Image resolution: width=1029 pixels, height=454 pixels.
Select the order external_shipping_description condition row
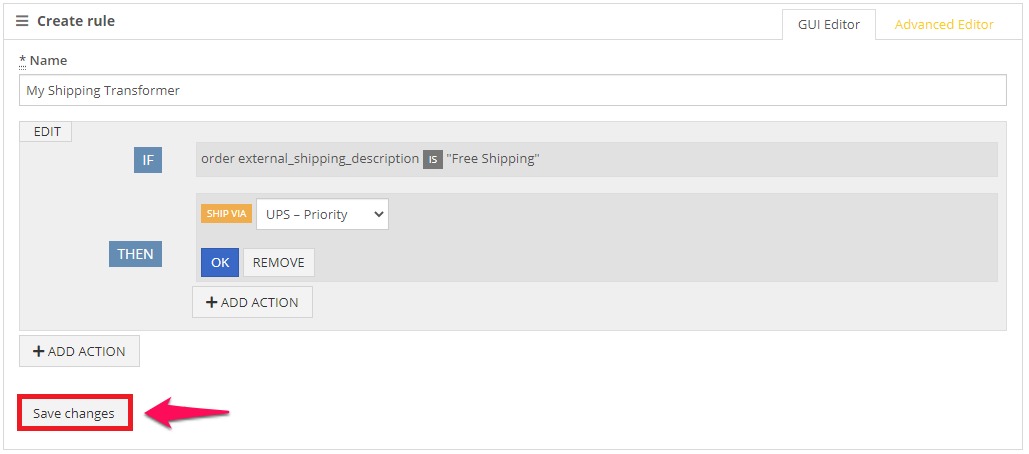(597, 159)
